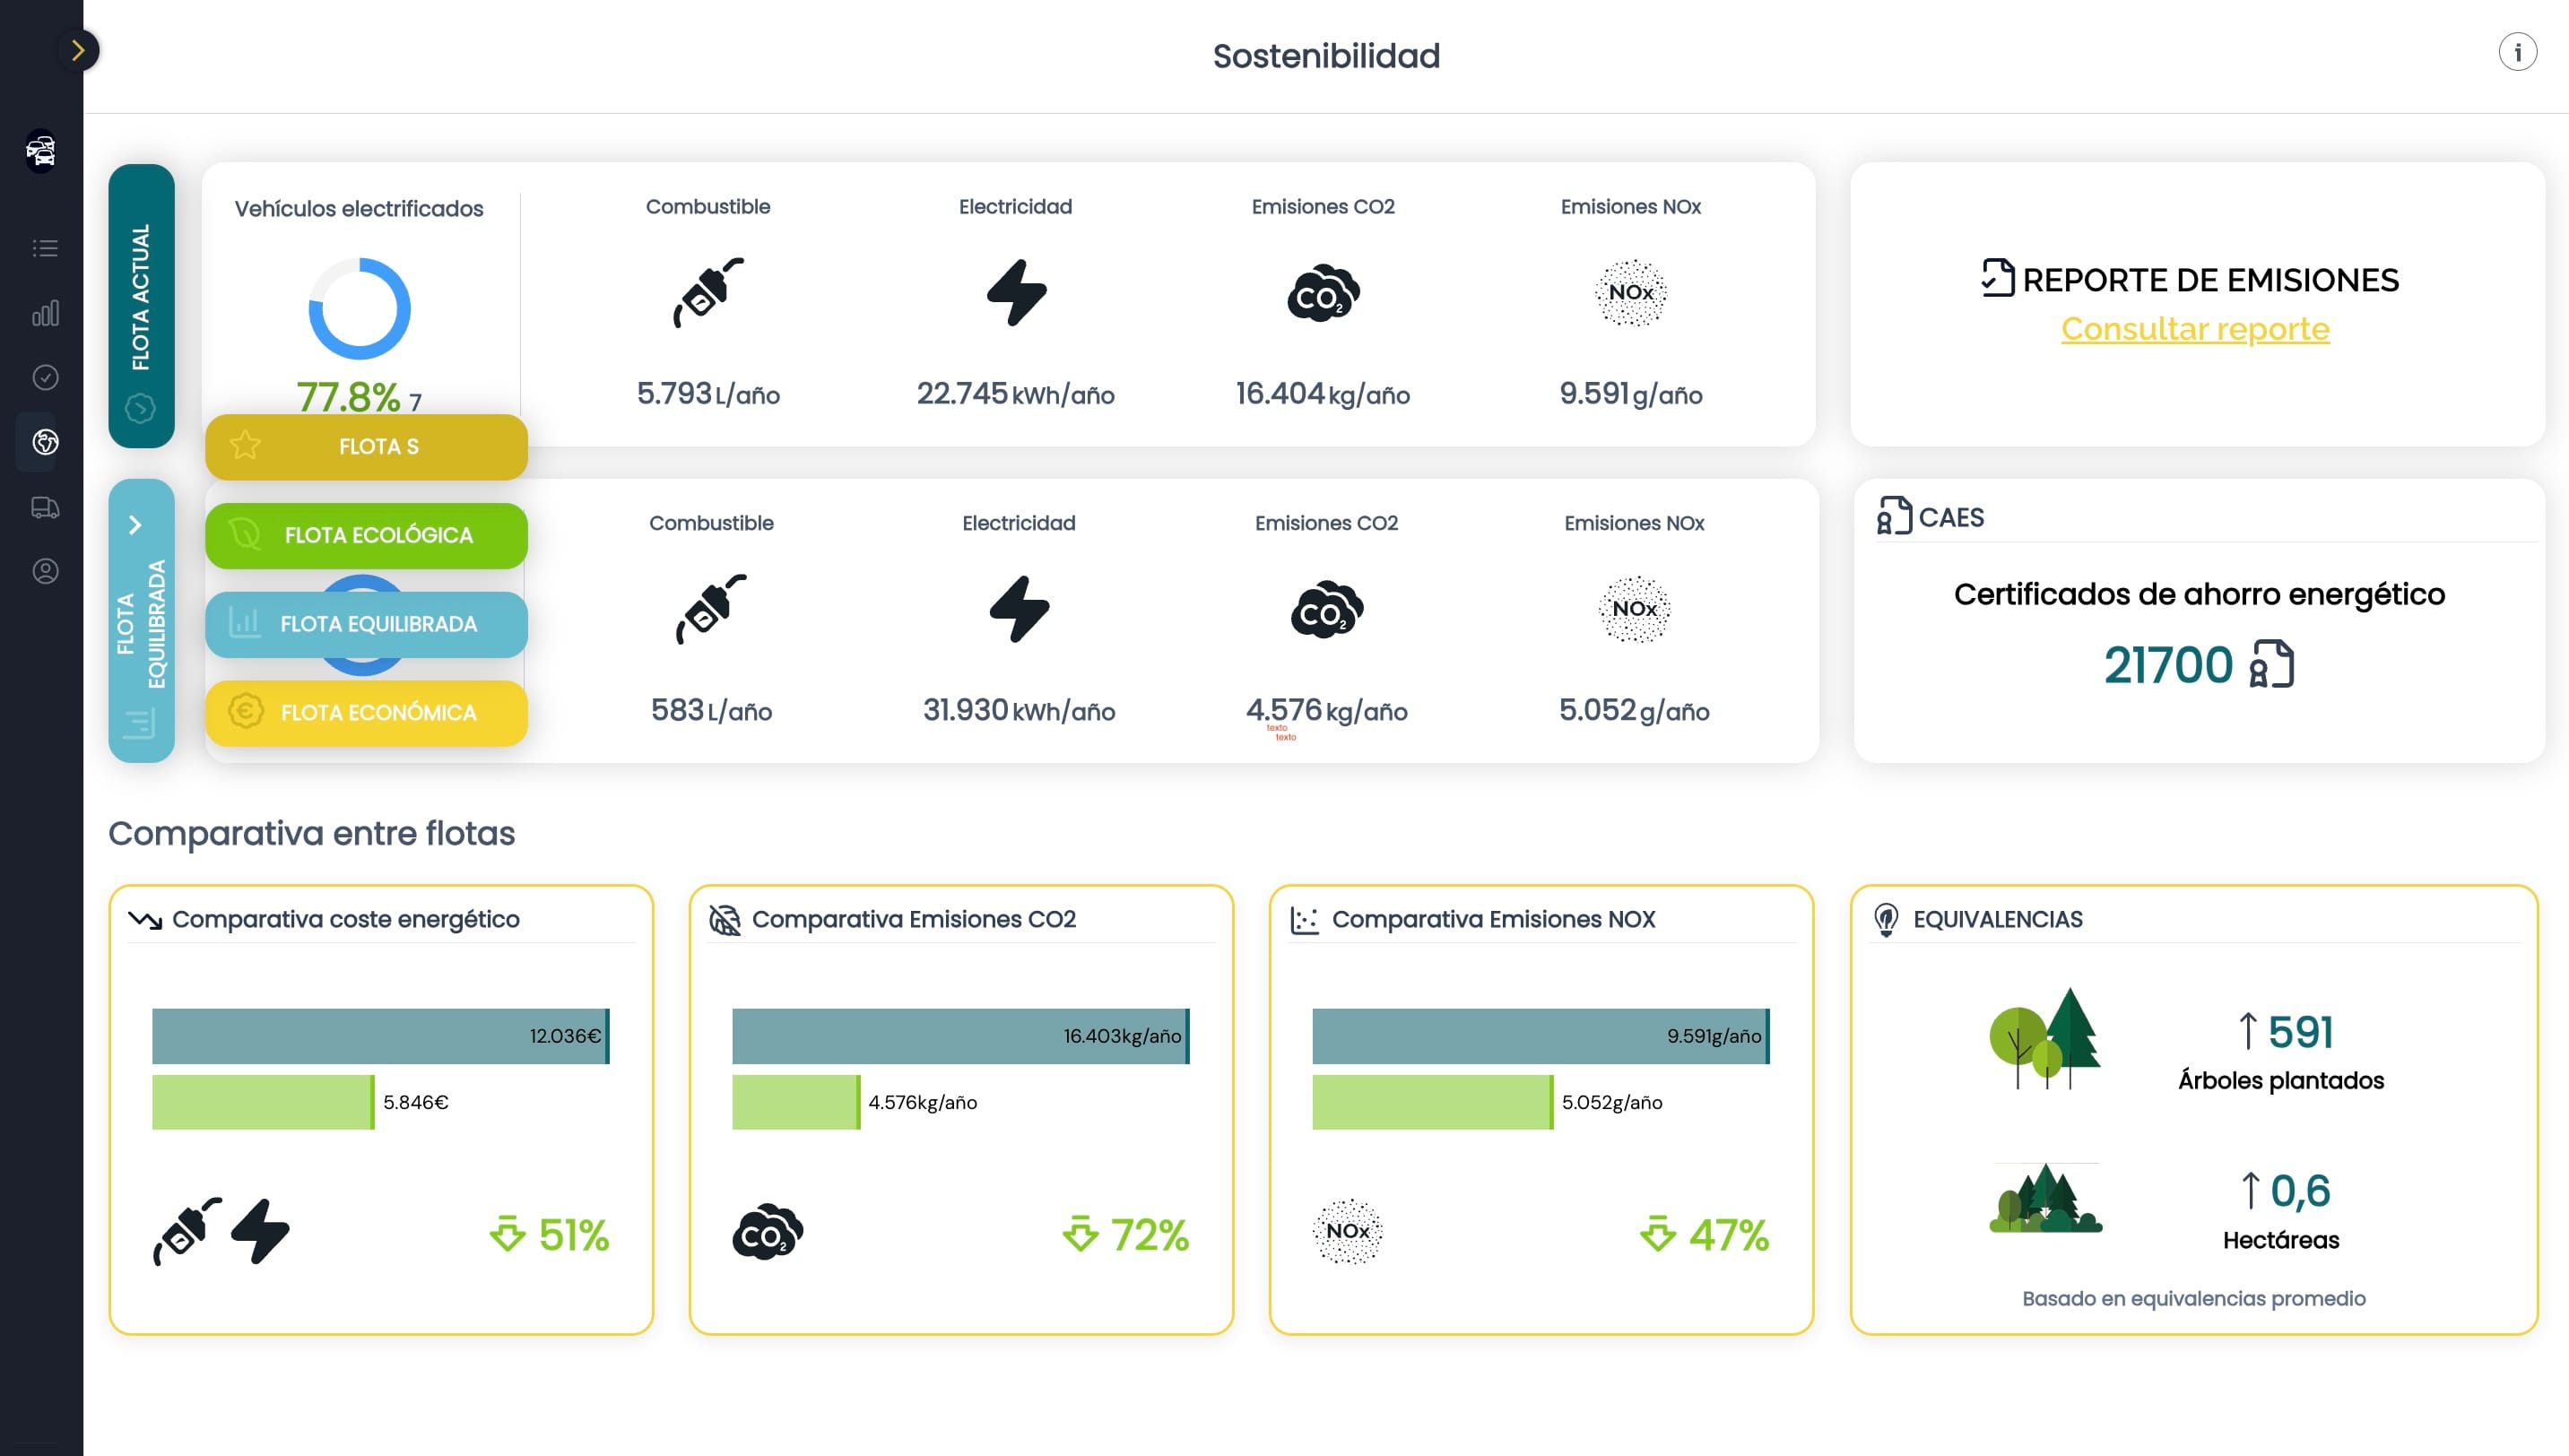
Task: Select the FLOTA S option
Action: point(366,446)
